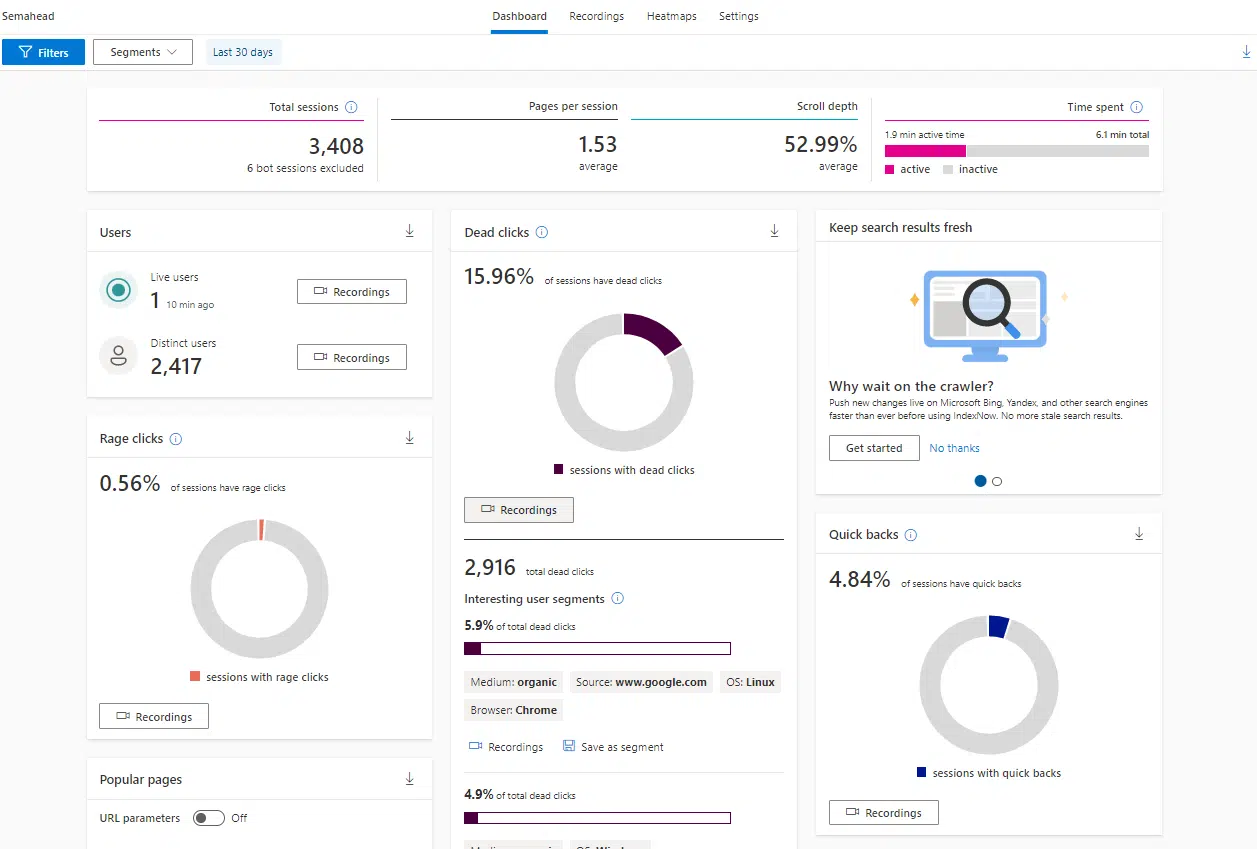Viewport: 1257px width, 849px height.
Task: Click the dashboard download icon at top right
Action: click(x=1246, y=52)
